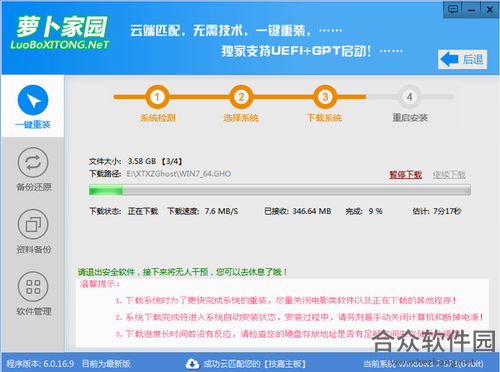The width and height of the screenshot is (500, 372).
Task: Open the 资料备份 sidebar icon
Action: [x=33, y=225]
